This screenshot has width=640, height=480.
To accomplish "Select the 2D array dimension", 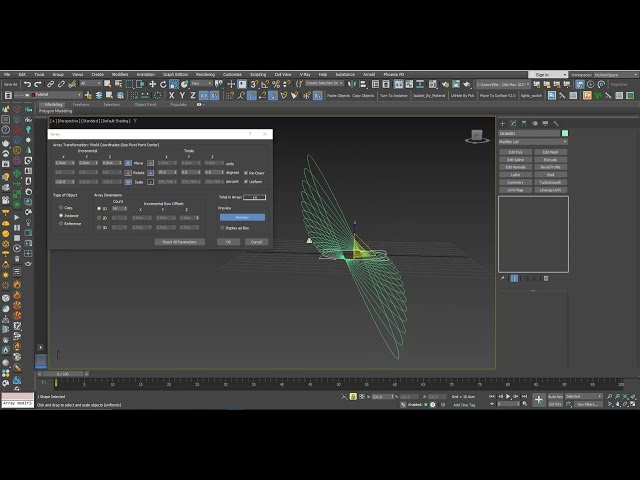I will click(99, 218).
